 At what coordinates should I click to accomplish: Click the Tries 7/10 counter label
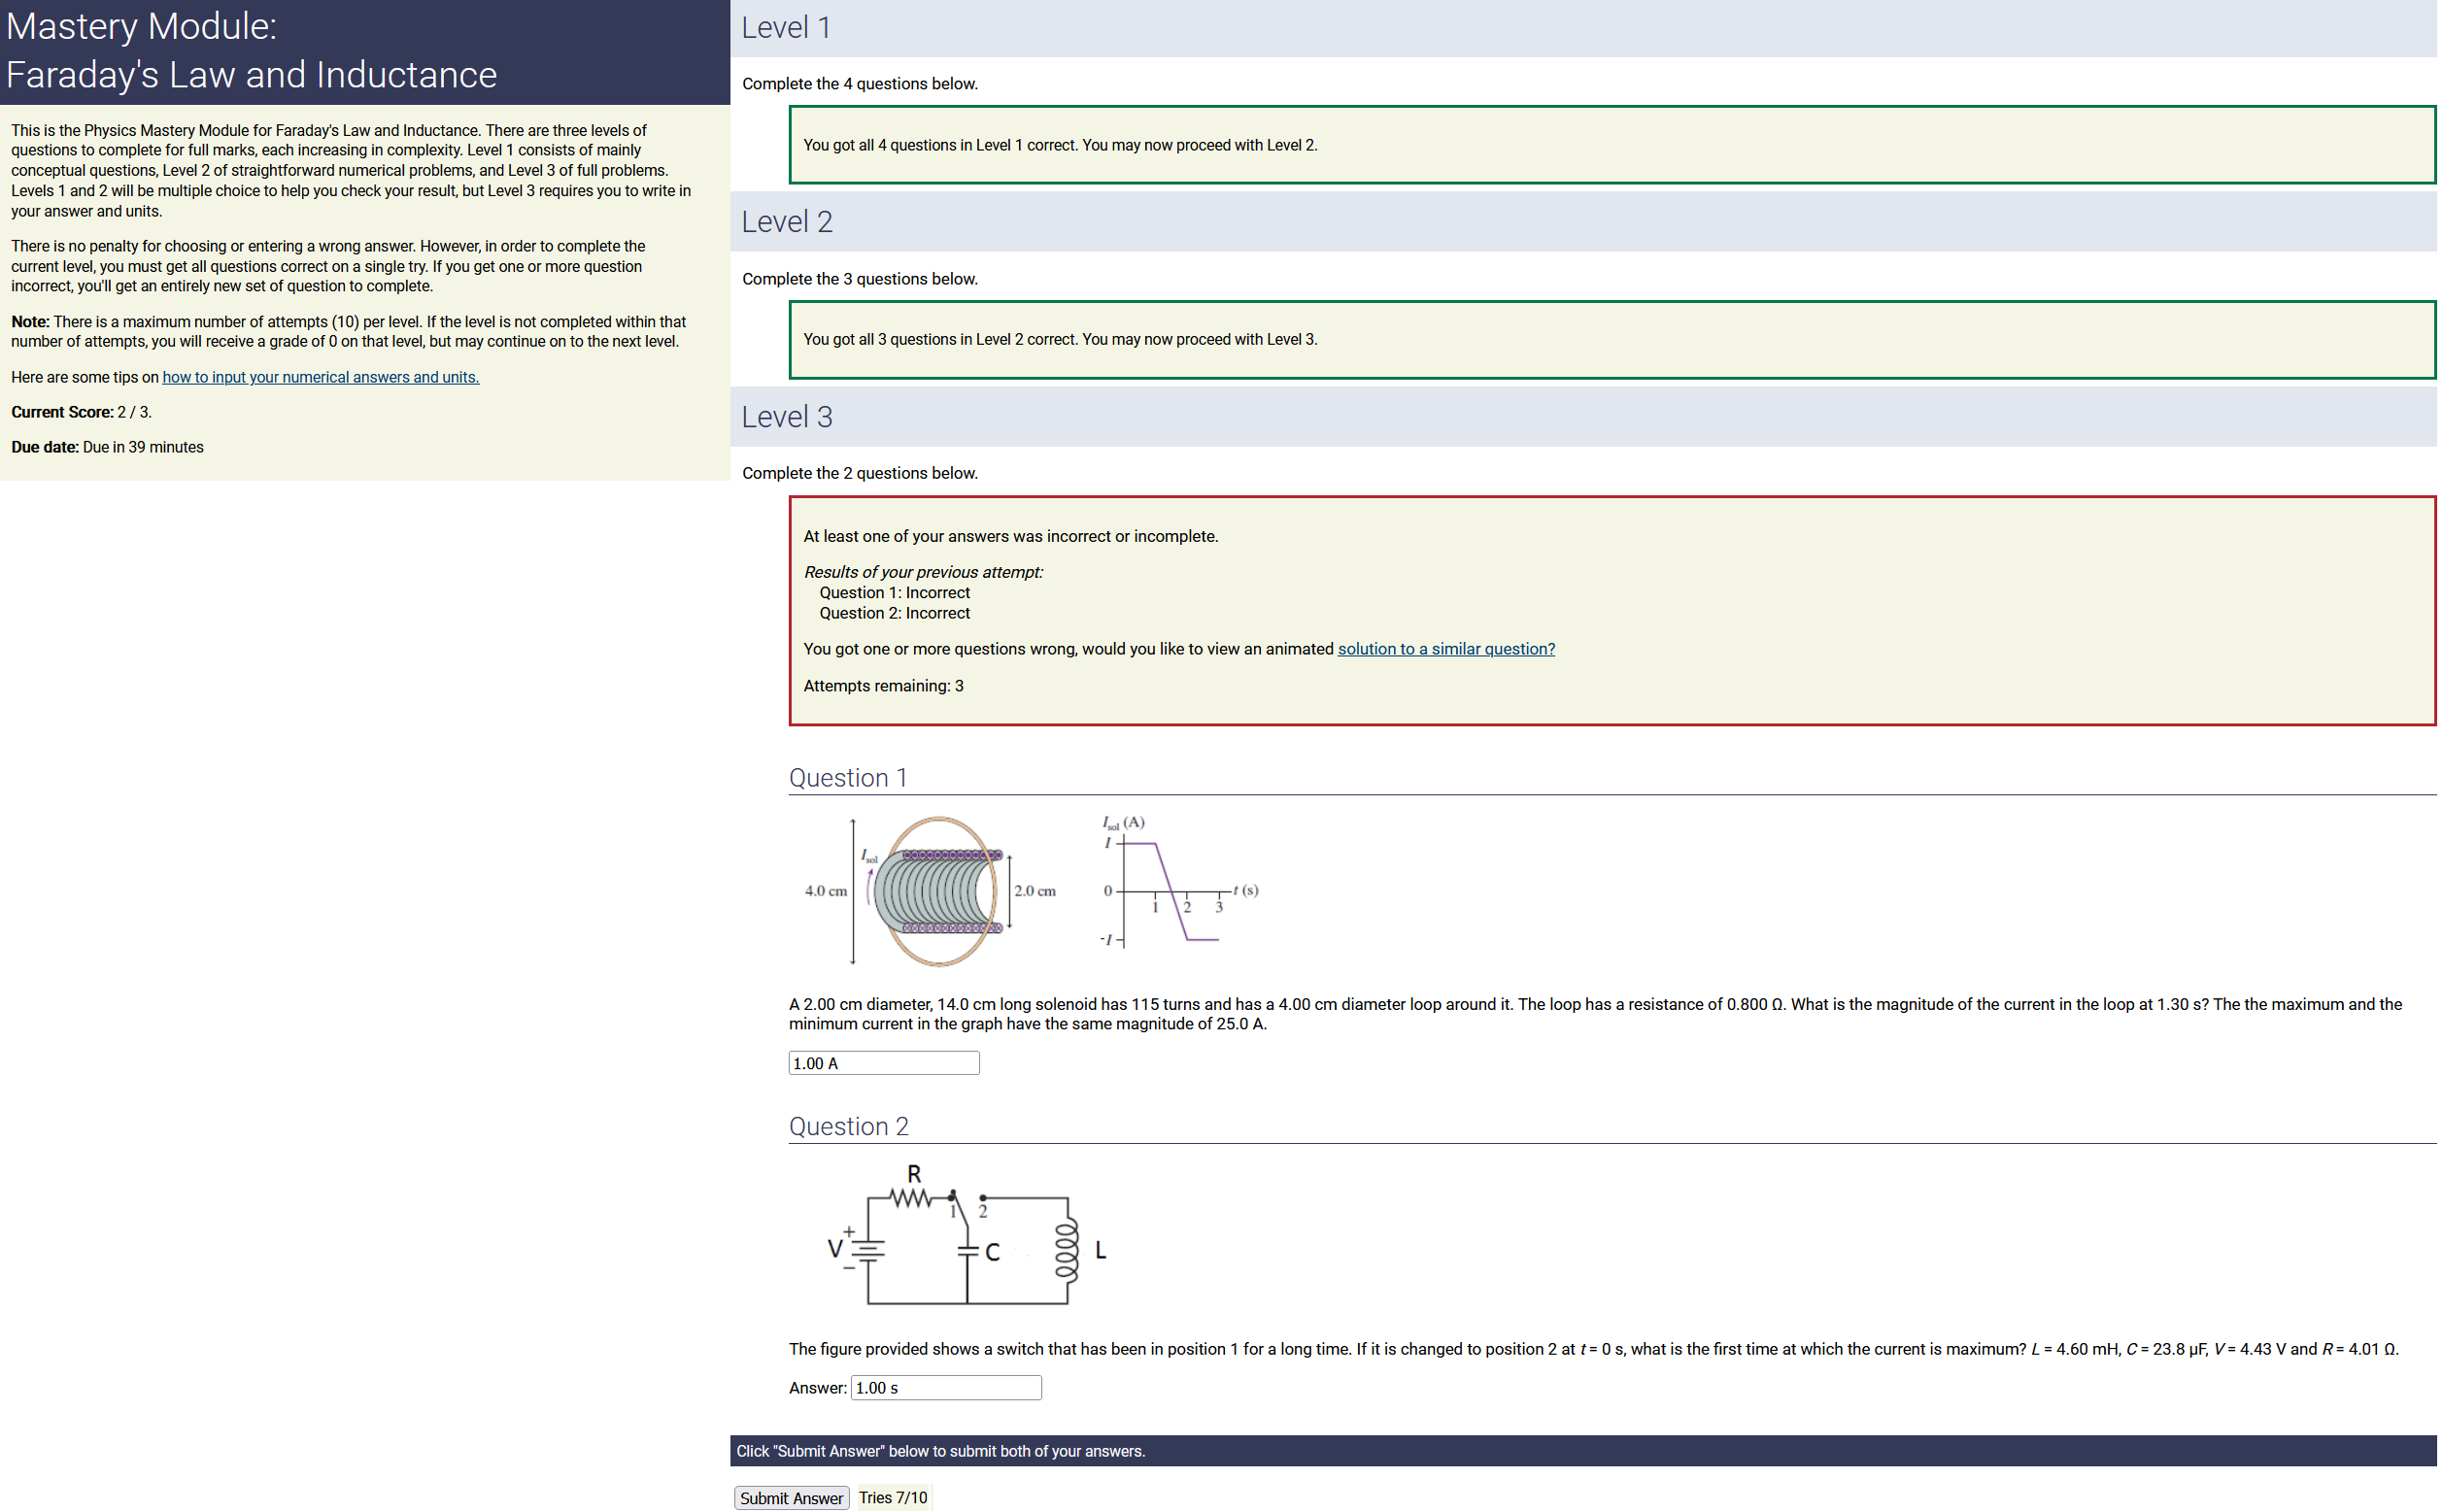pos(892,1497)
